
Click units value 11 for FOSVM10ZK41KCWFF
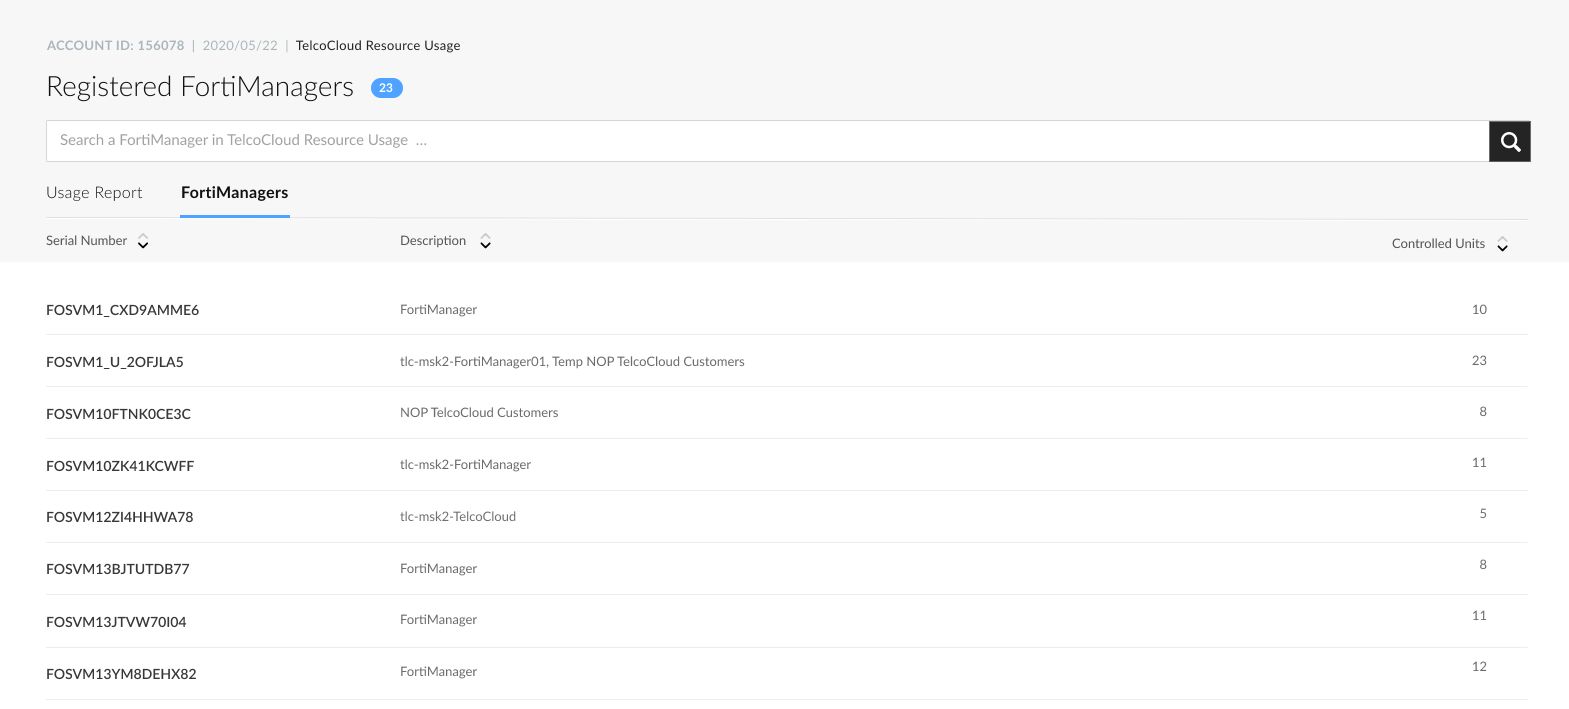coord(1479,463)
